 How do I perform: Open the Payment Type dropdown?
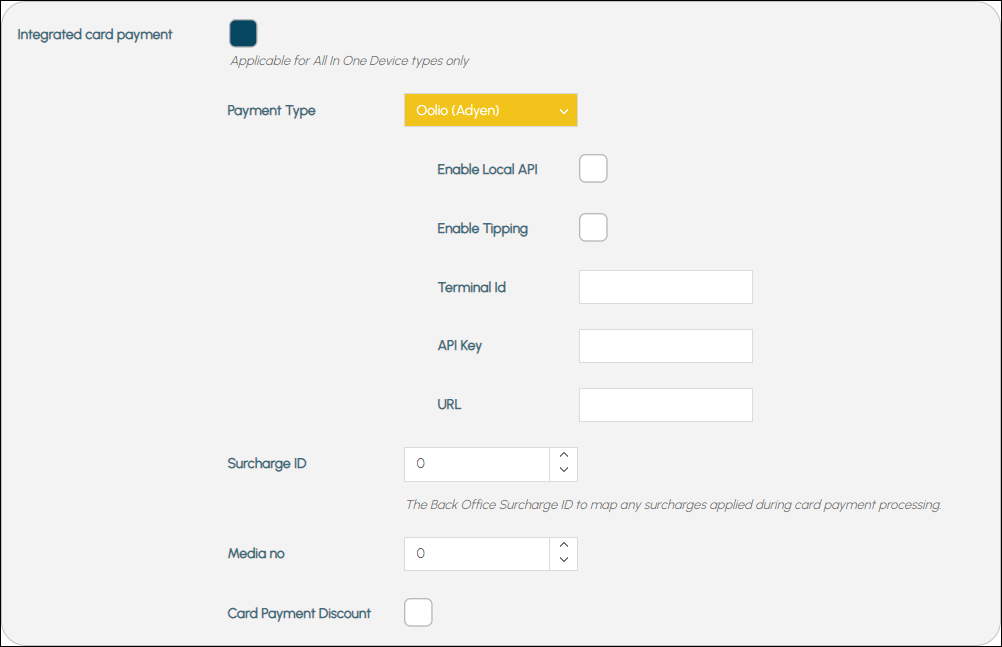tap(491, 110)
